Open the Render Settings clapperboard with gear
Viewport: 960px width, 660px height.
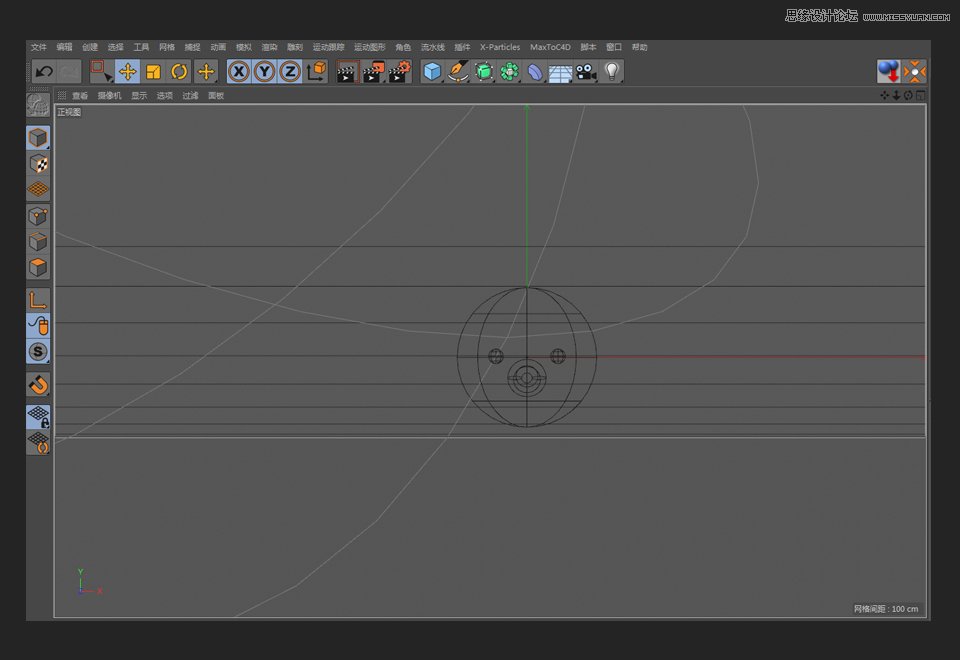[398, 71]
